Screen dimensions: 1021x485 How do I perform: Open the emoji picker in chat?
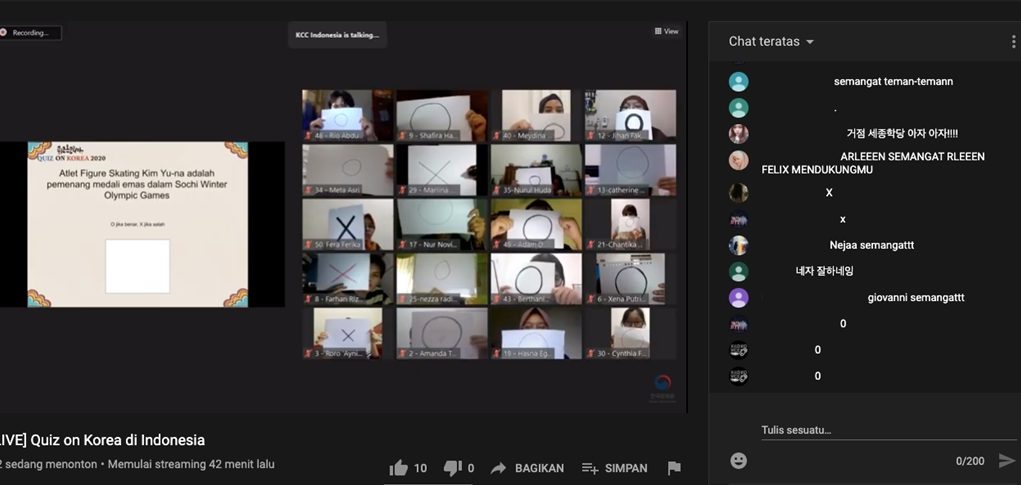(x=738, y=460)
